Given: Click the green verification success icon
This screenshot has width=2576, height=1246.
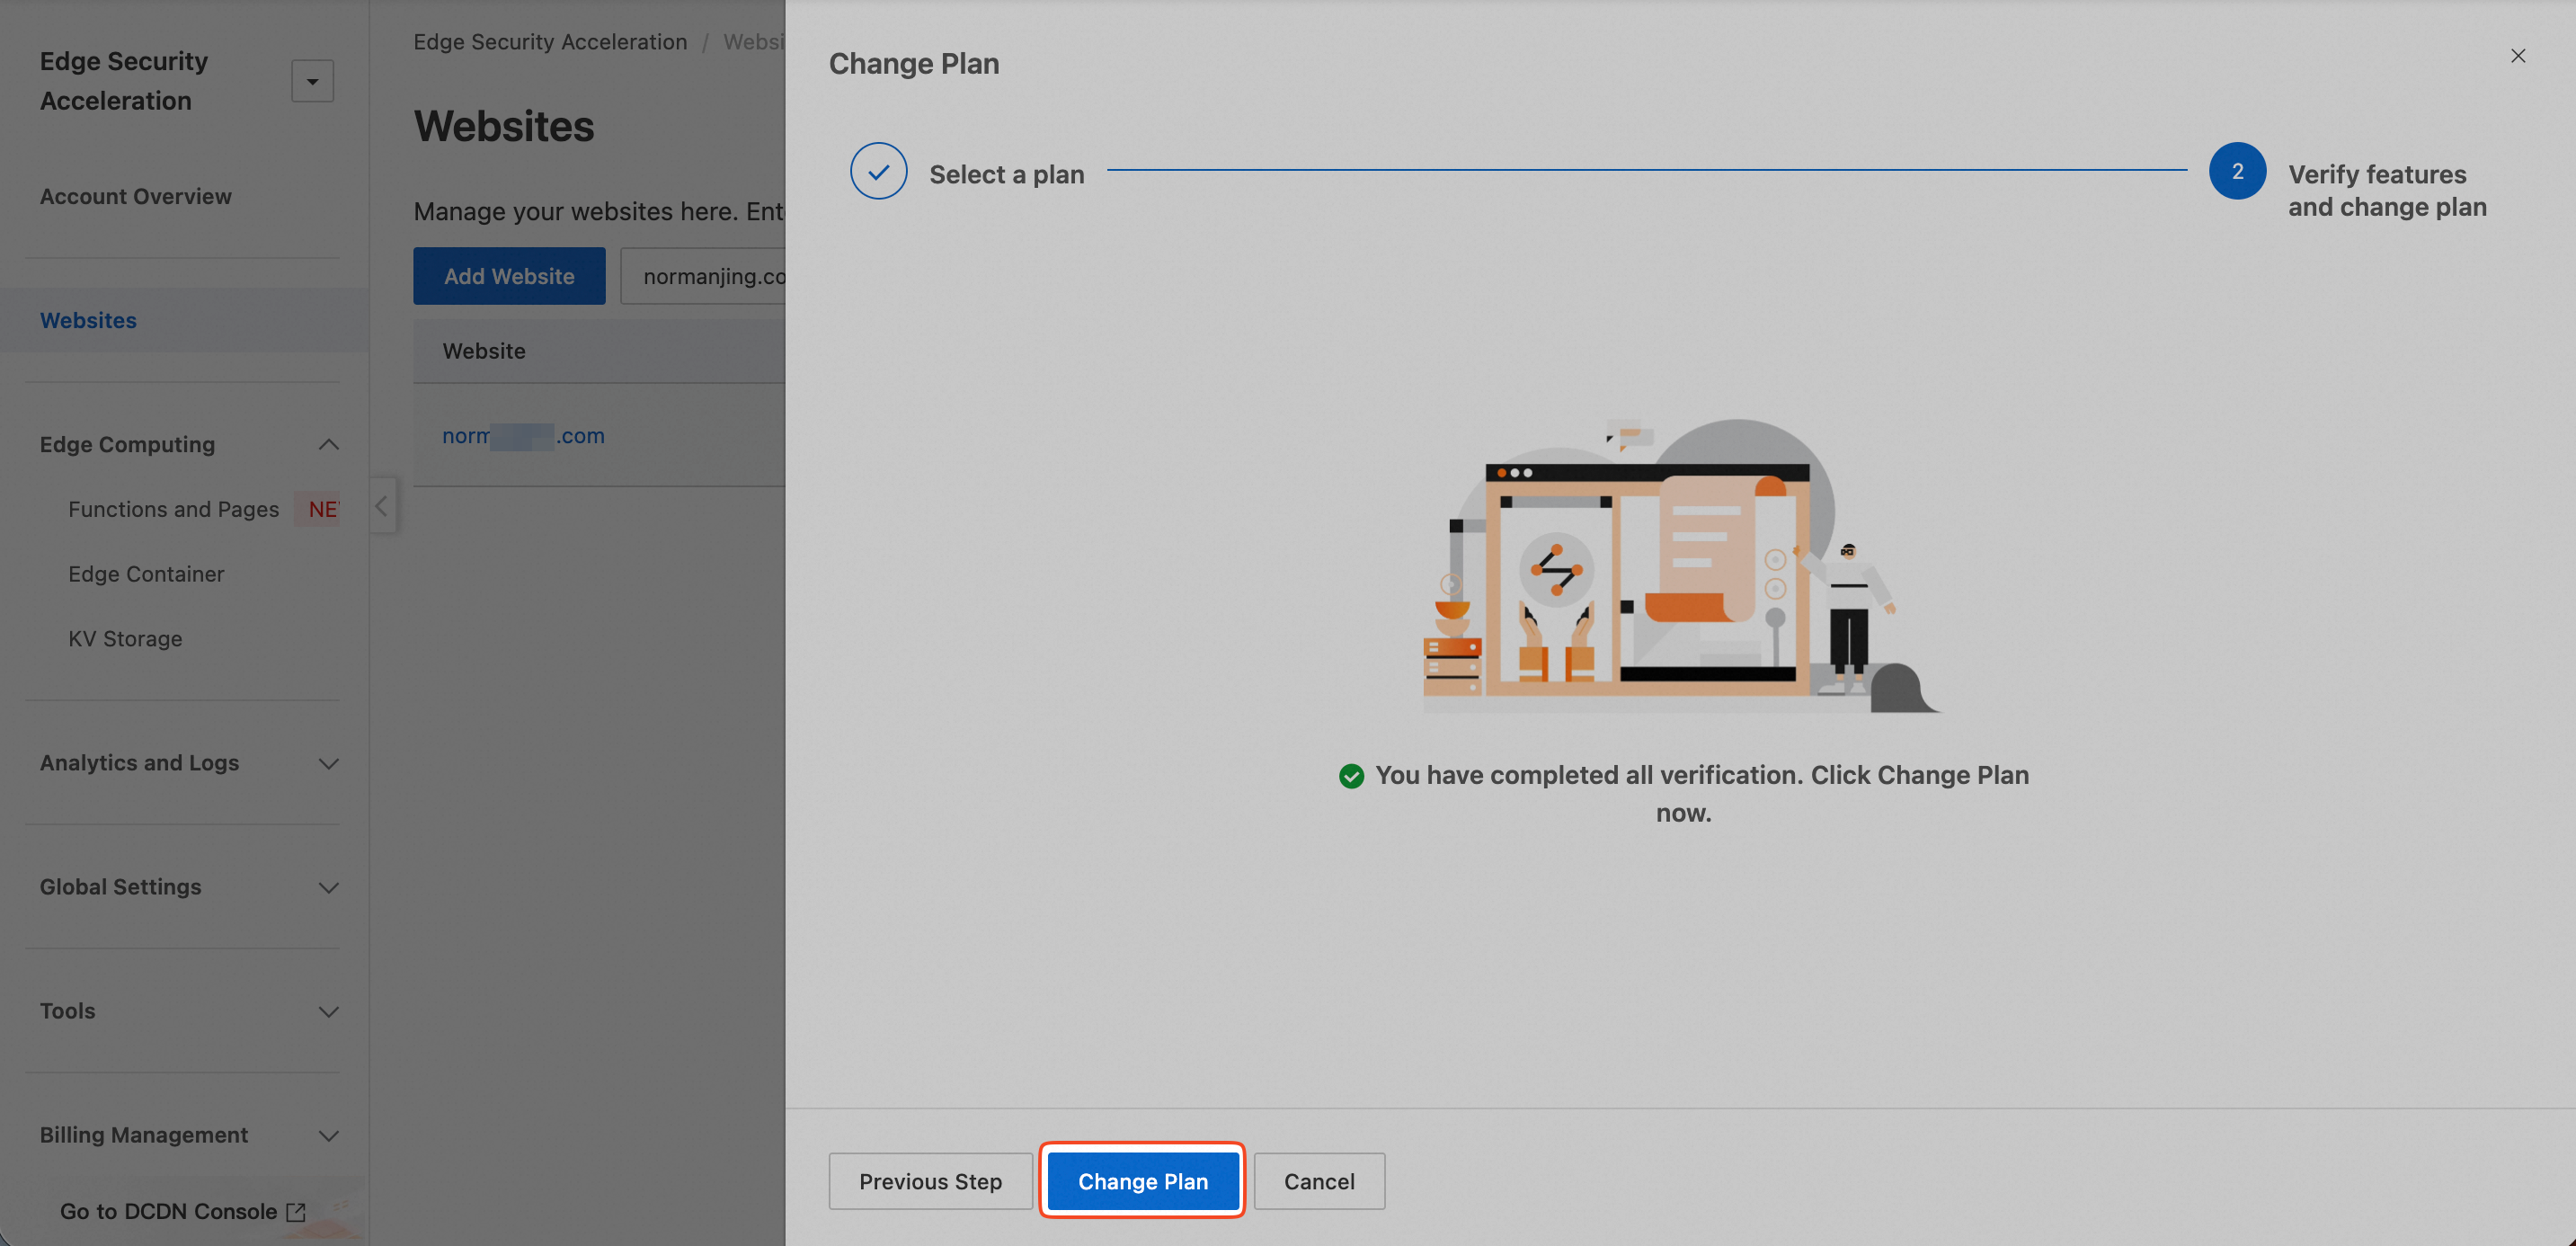Looking at the screenshot, I should pyautogui.click(x=1351, y=776).
